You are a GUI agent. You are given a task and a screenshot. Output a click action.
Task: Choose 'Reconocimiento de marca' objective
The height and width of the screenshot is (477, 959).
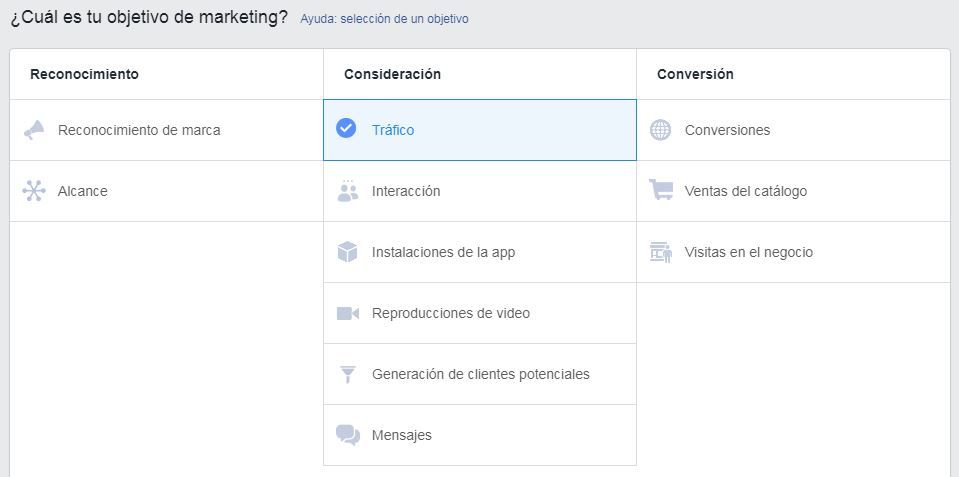point(139,130)
